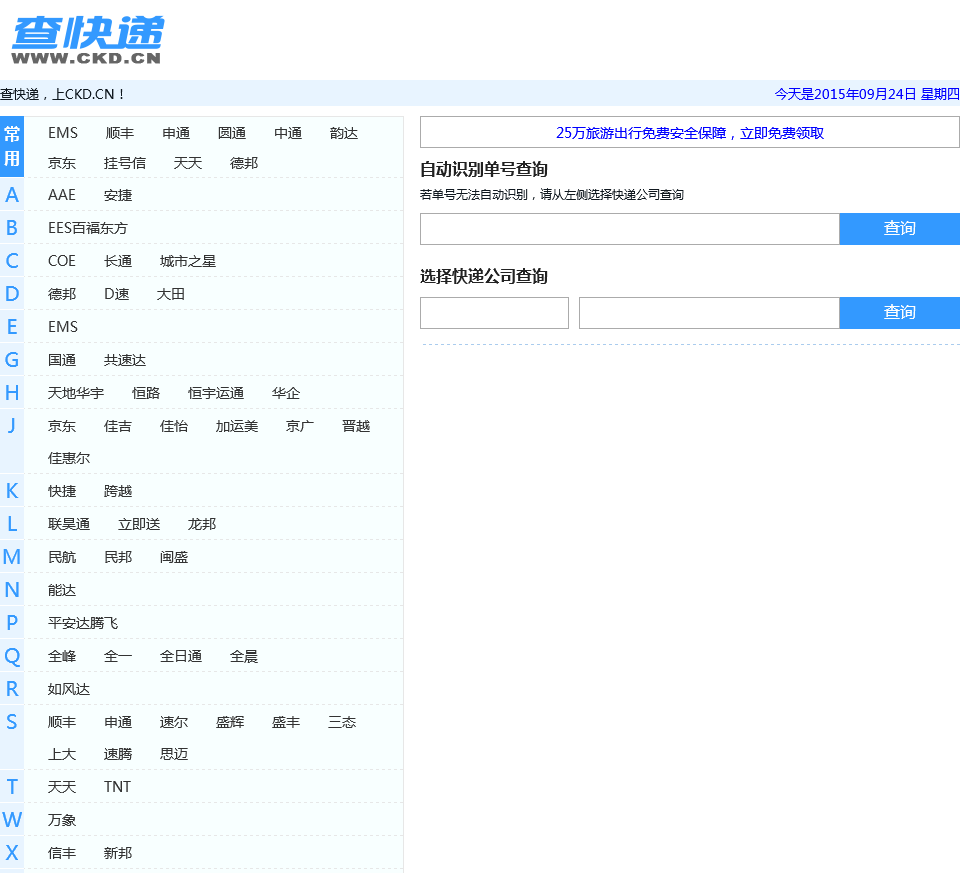This screenshot has width=960, height=873.
Task: Choose 顺丰 in the 常用 row
Action: (x=119, y=133)
